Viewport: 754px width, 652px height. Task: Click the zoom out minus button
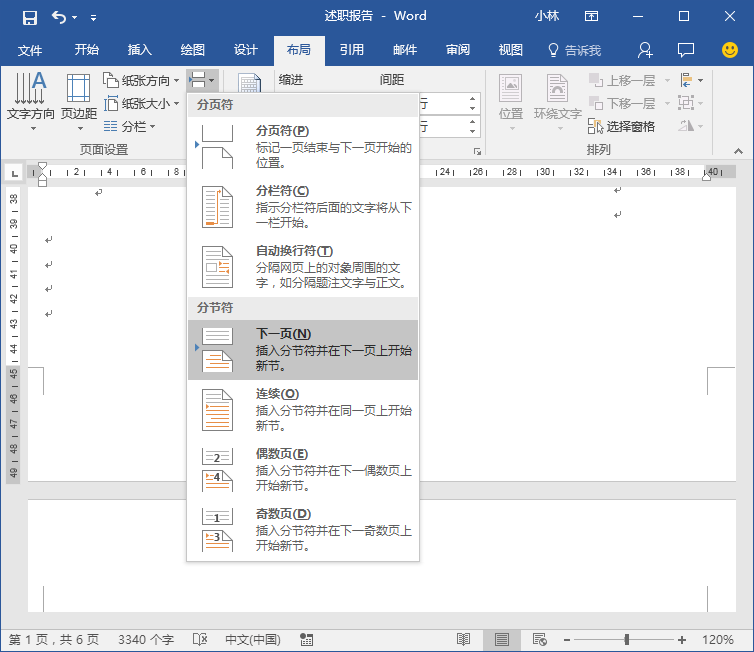pyautogui.click(x=567, y=639)
